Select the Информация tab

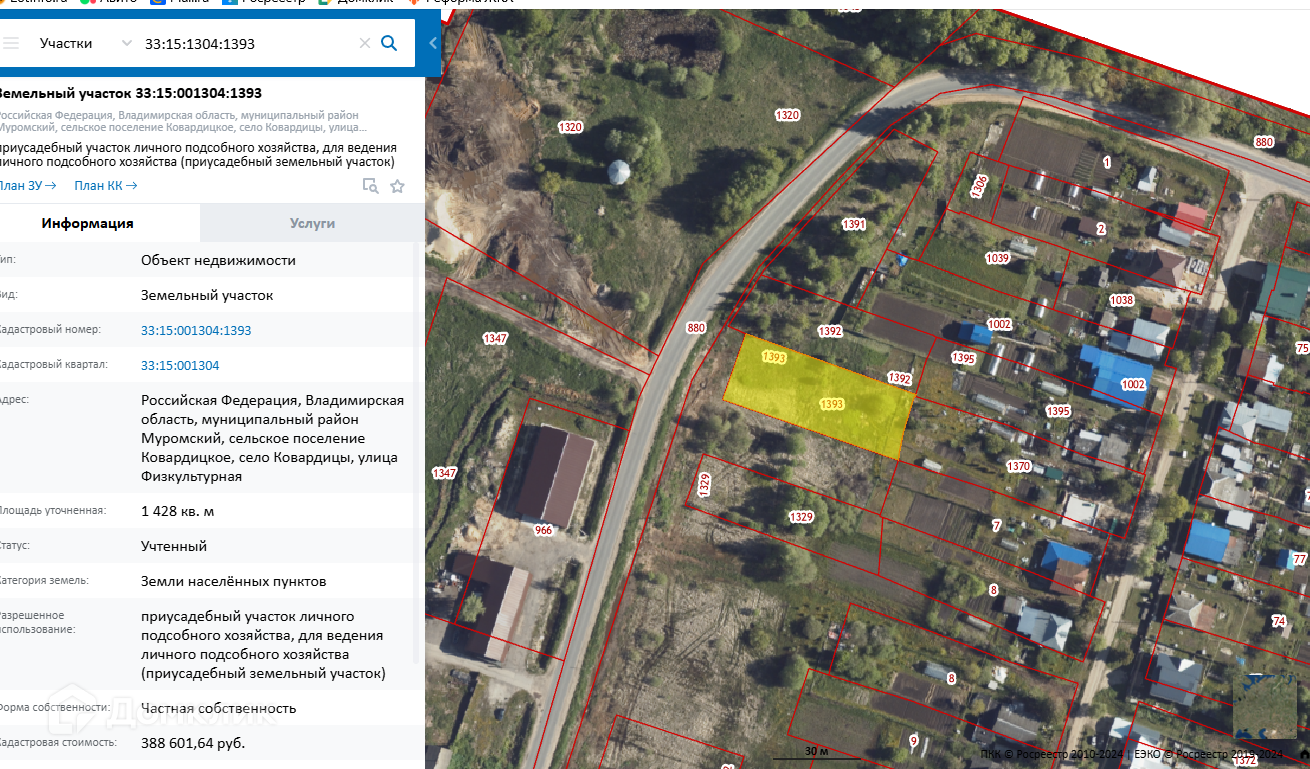point(87,223)
